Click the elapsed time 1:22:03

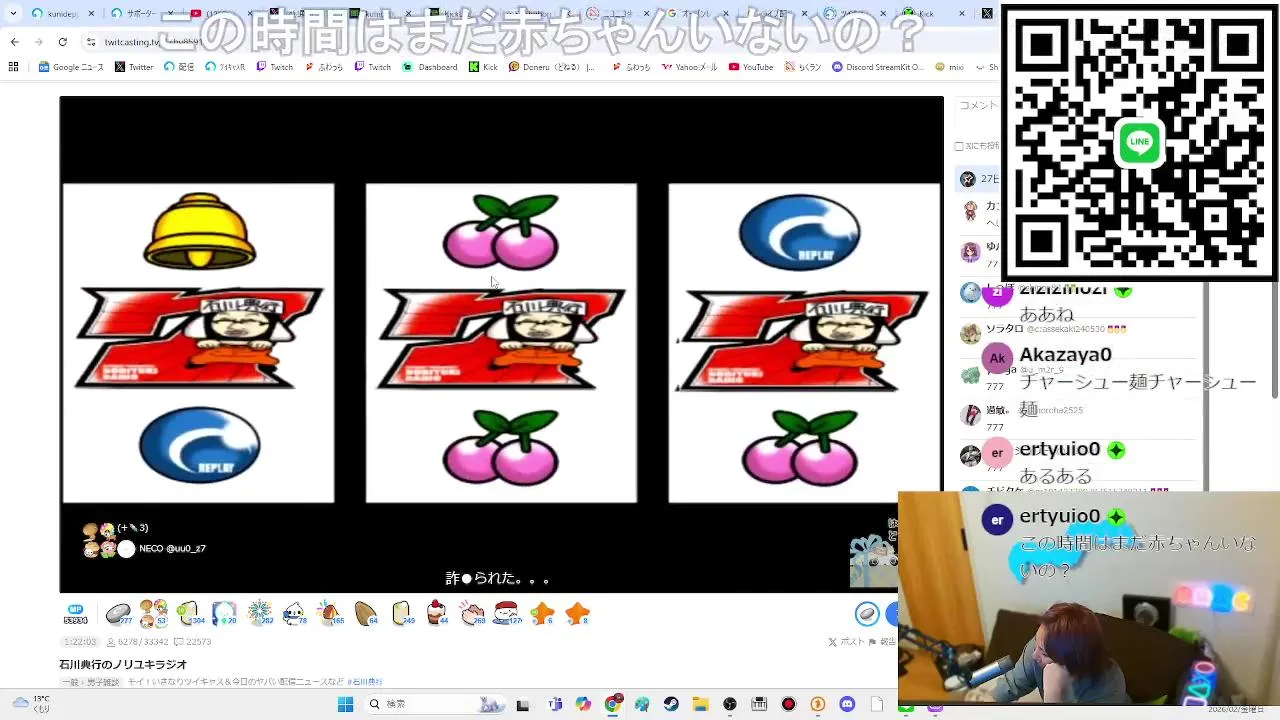tap(80, 642)
